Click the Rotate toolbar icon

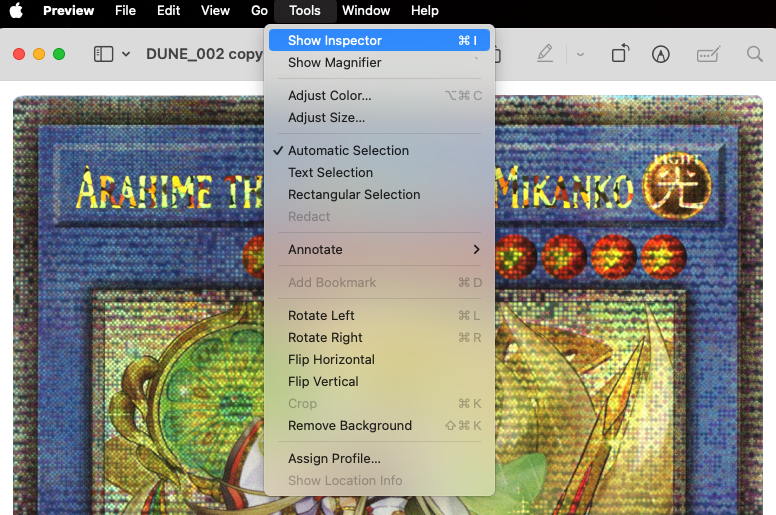[x=620, y=54]
